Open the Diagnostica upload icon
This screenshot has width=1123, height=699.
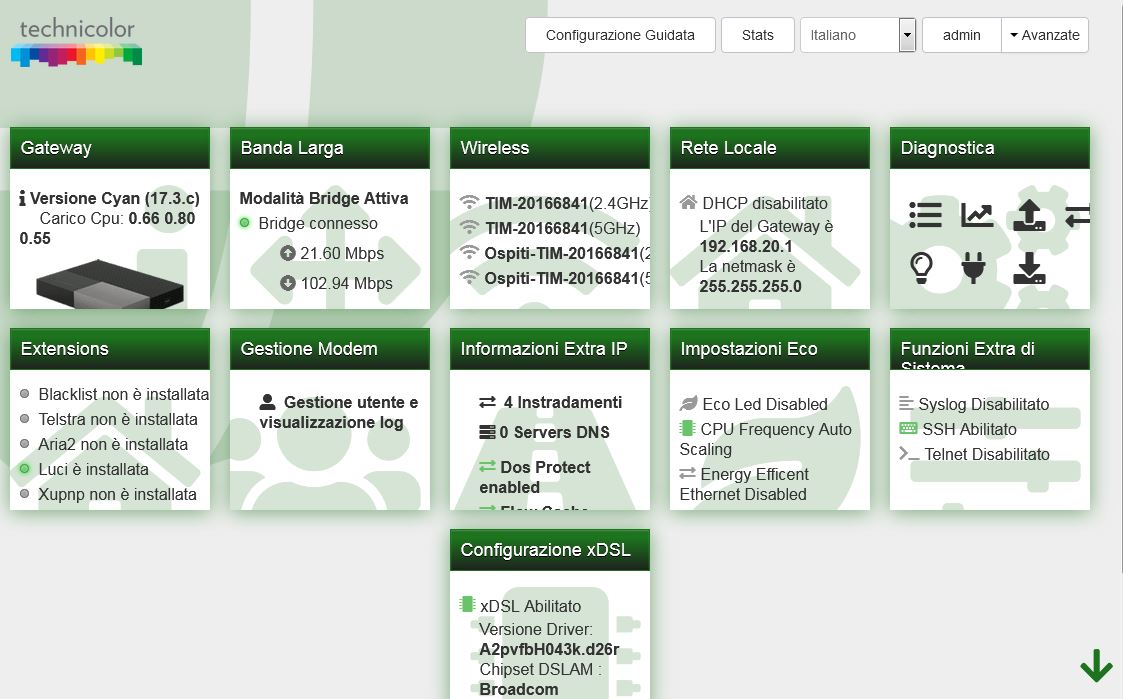pos(1029,215)
